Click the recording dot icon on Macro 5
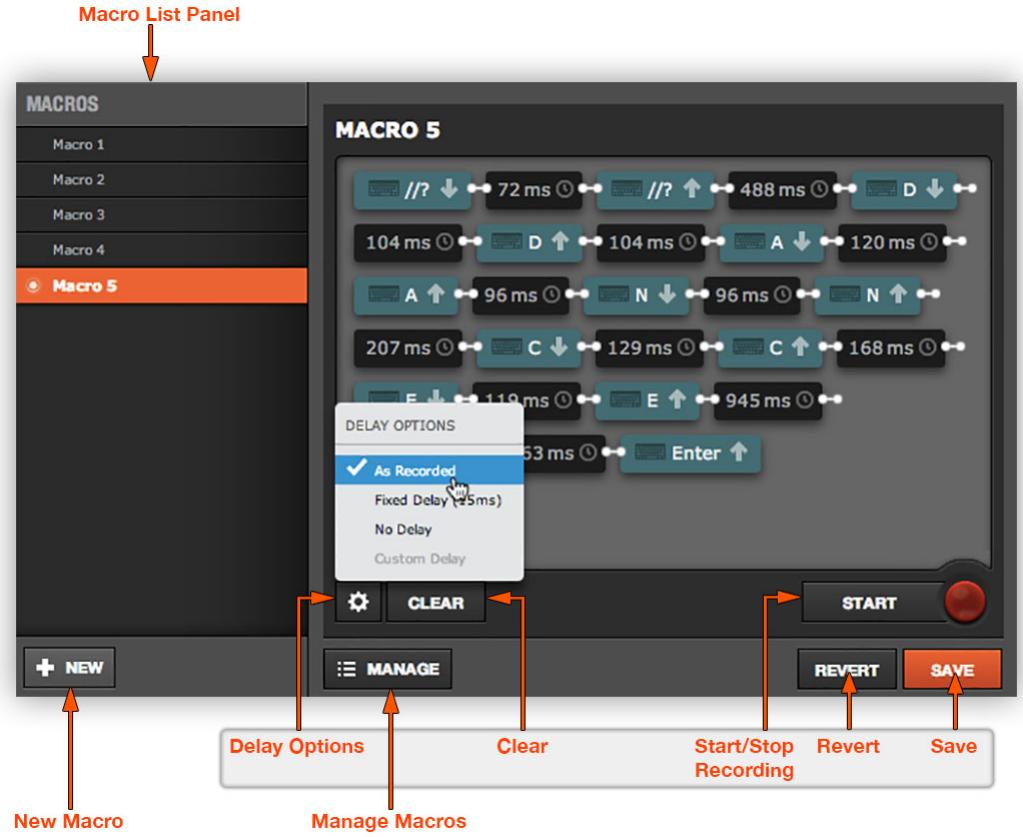 33,286
